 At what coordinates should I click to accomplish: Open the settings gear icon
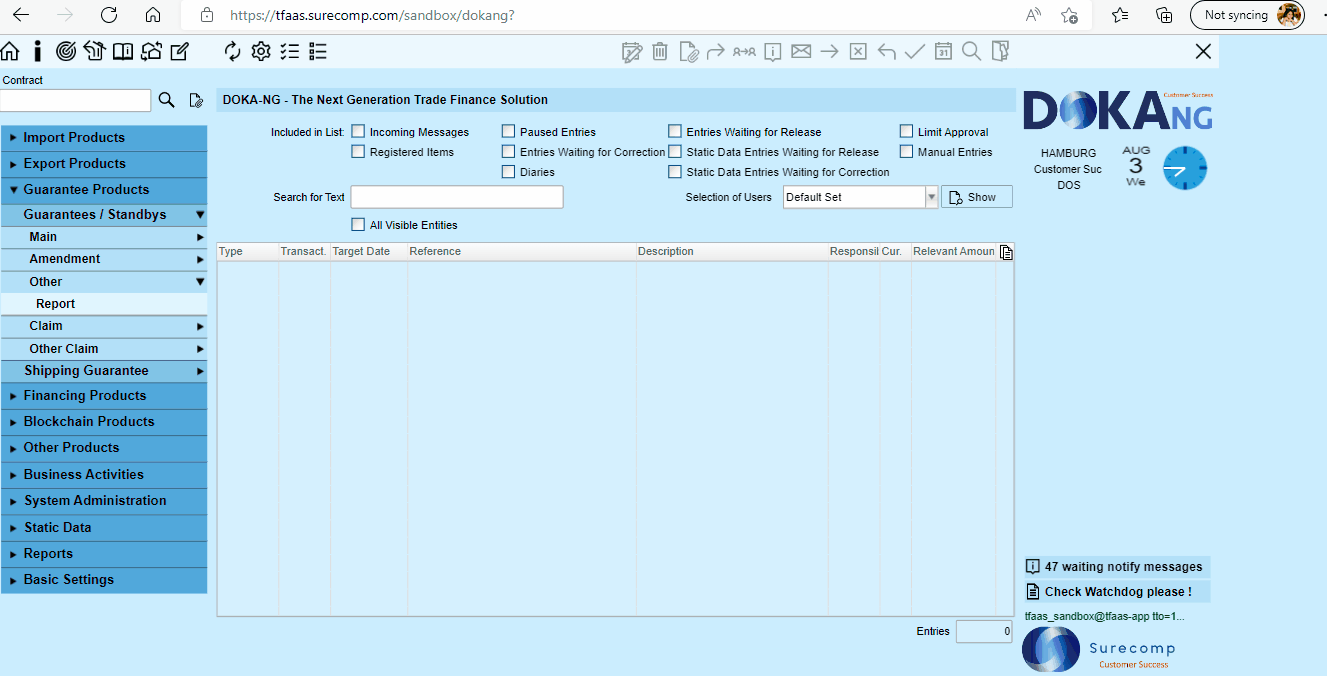(261, 51)
